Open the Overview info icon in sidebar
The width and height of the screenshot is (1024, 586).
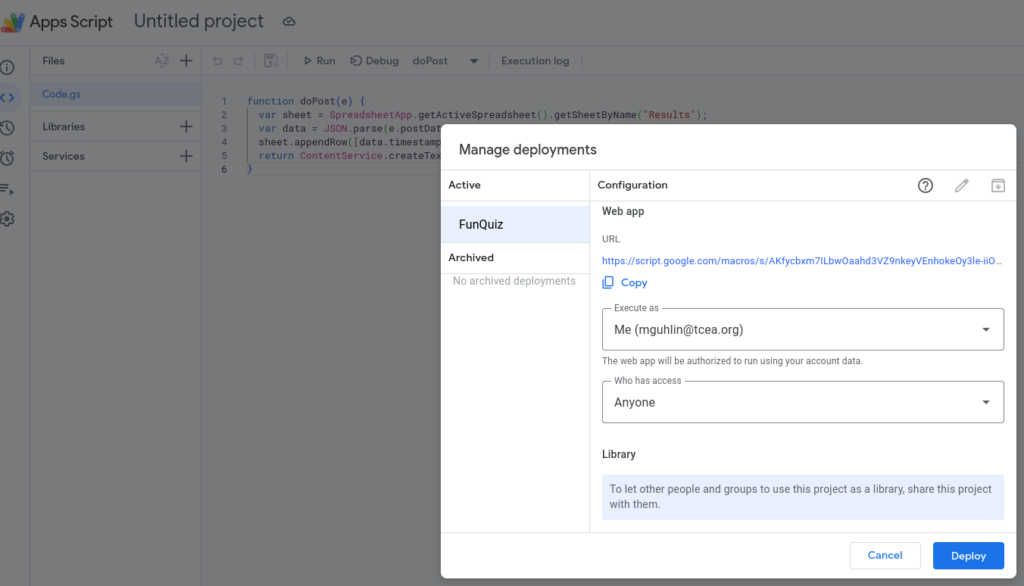pos(8,67)
